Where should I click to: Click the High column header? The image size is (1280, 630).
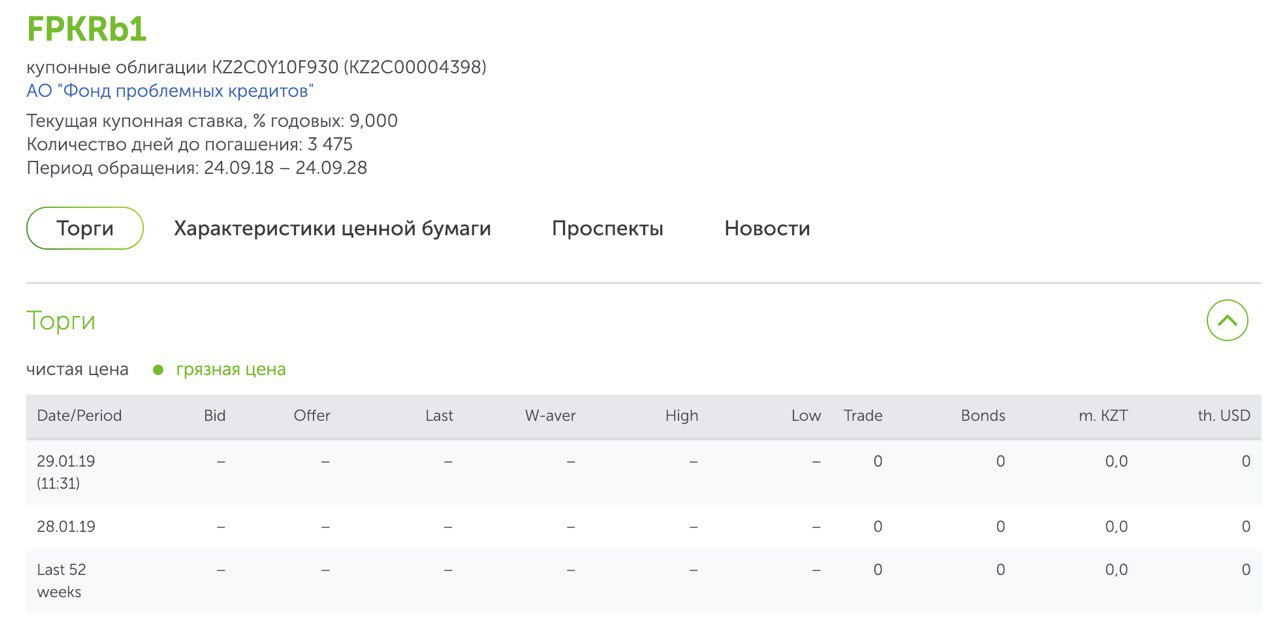(681, 415)
